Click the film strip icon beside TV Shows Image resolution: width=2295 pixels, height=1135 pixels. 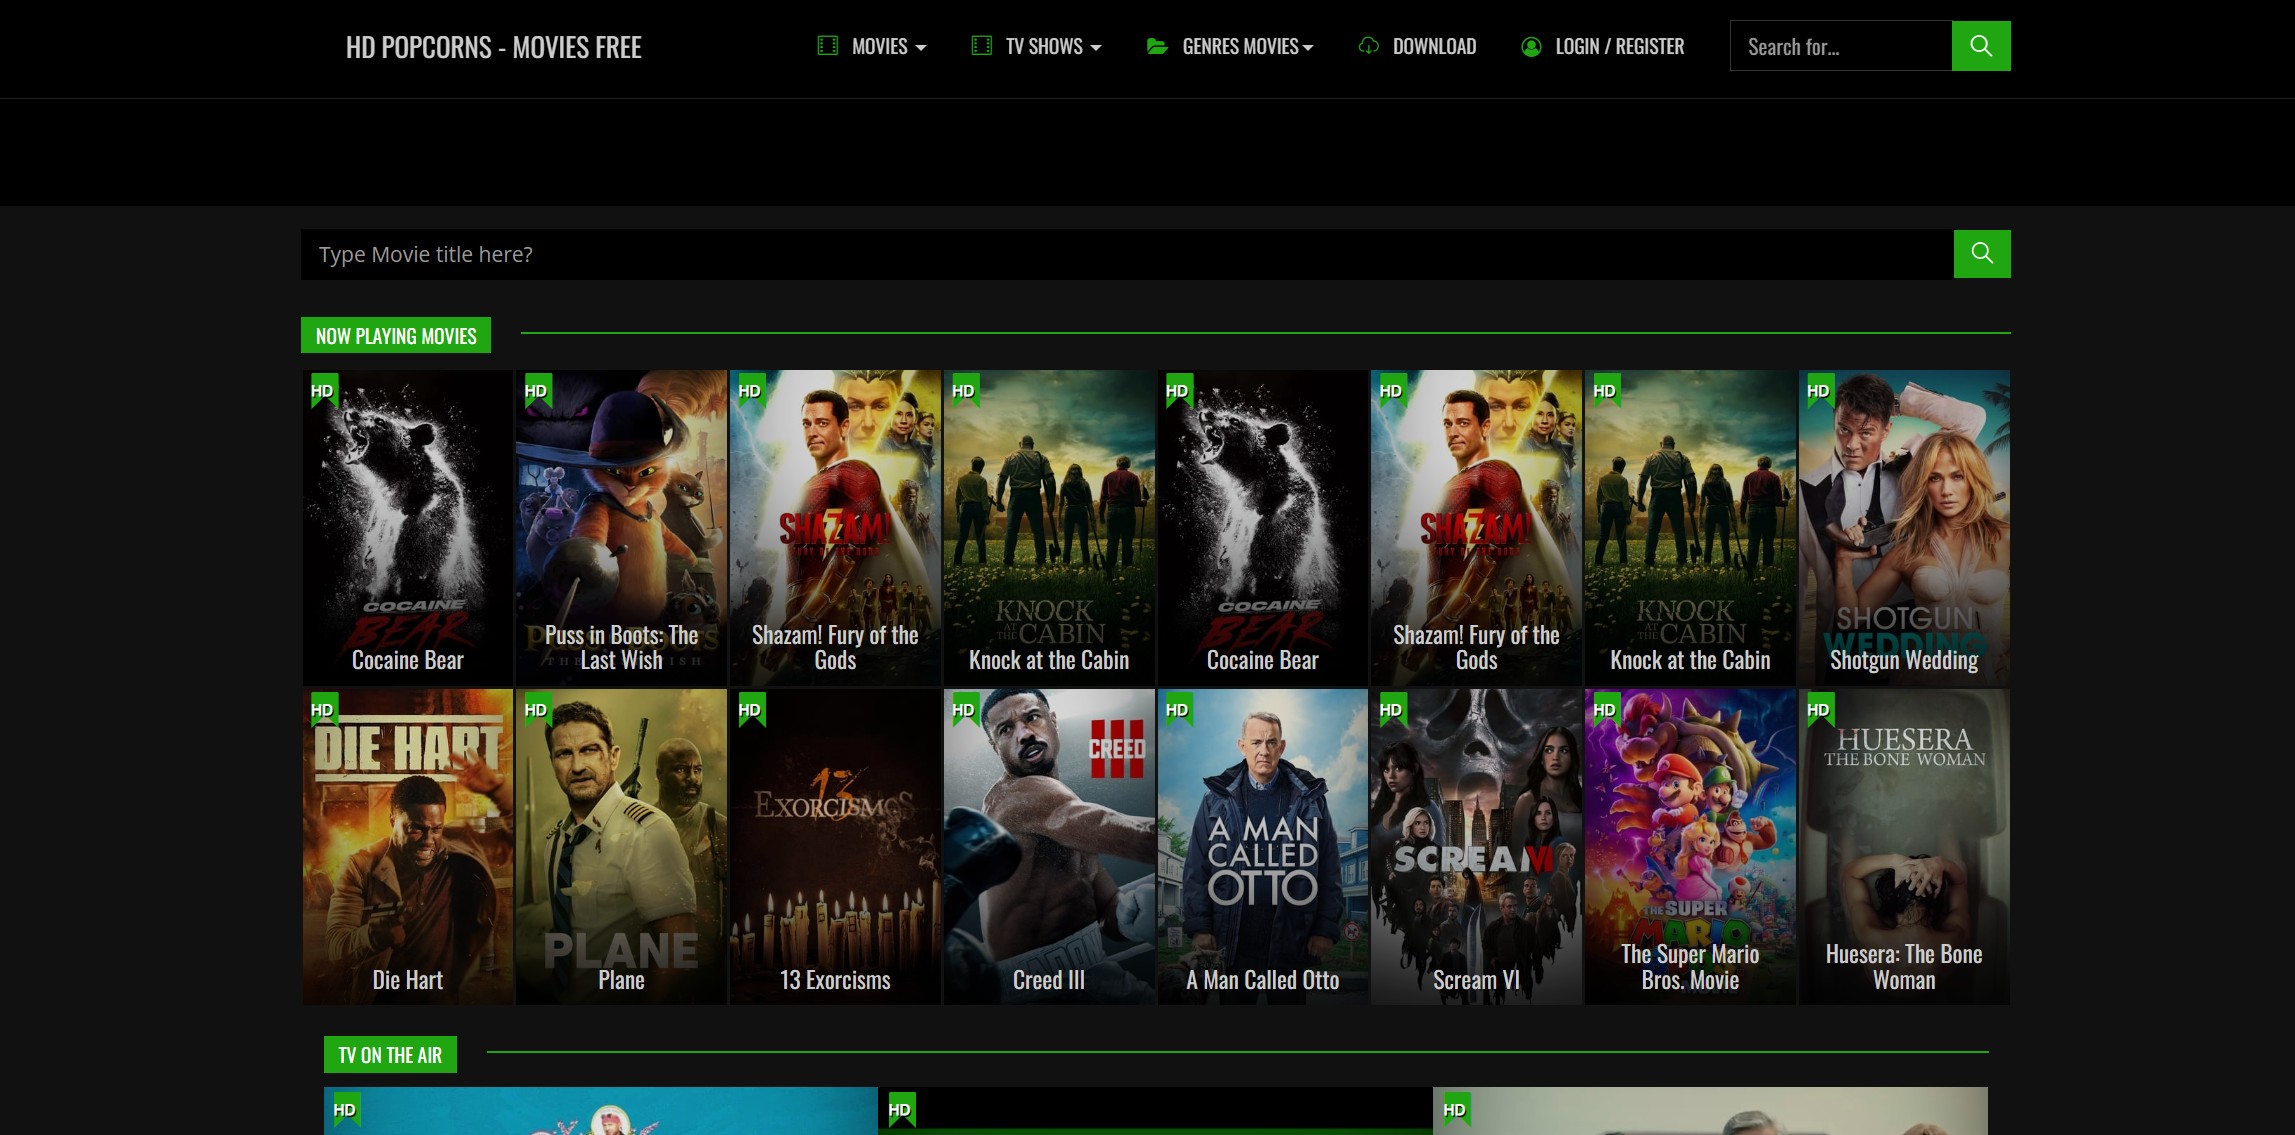(981, 46)
